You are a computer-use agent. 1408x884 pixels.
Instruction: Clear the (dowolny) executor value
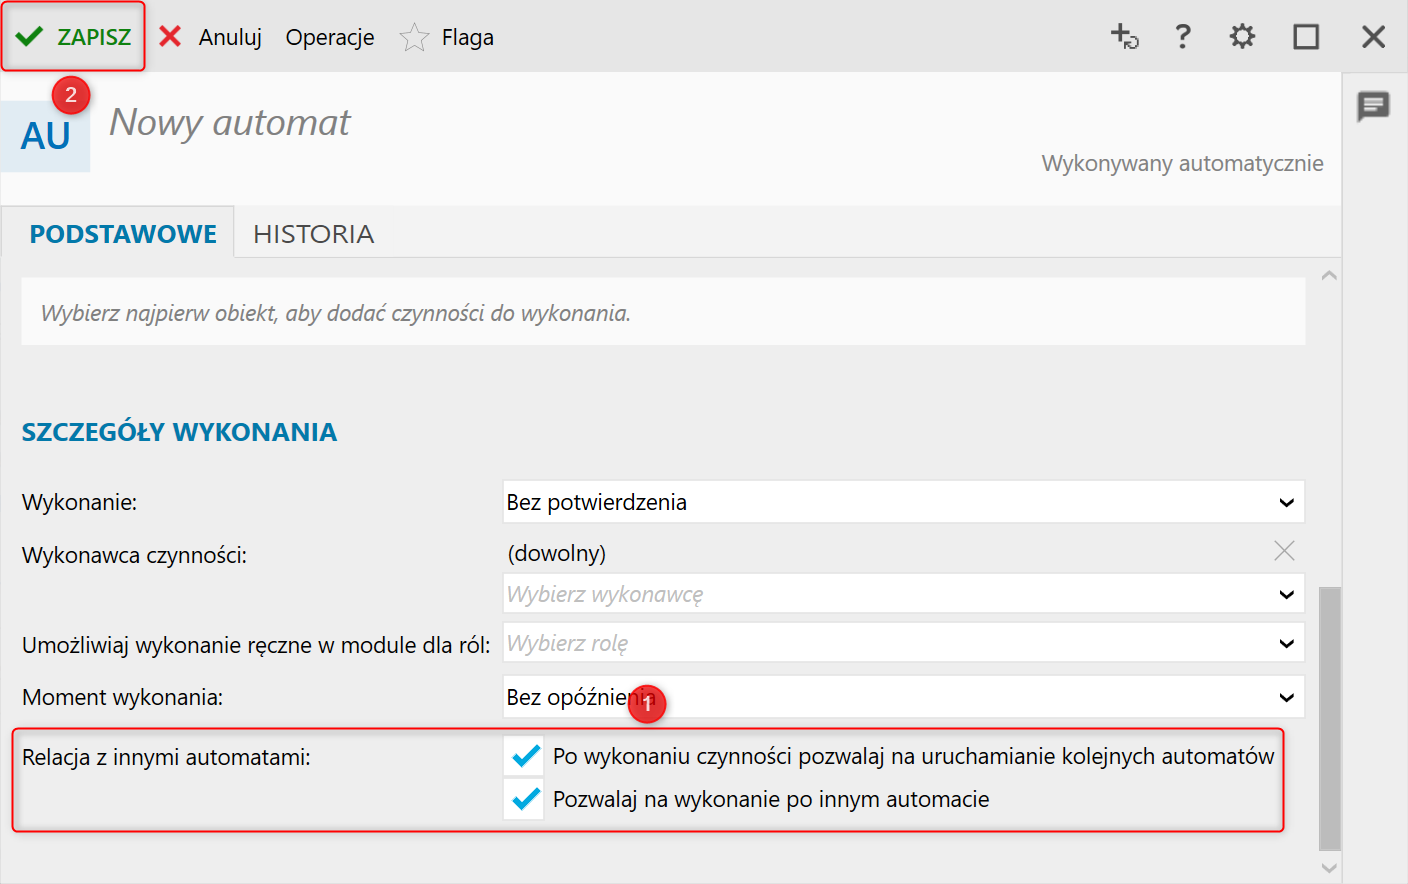pyautogui.click(x=1285, y=550)
